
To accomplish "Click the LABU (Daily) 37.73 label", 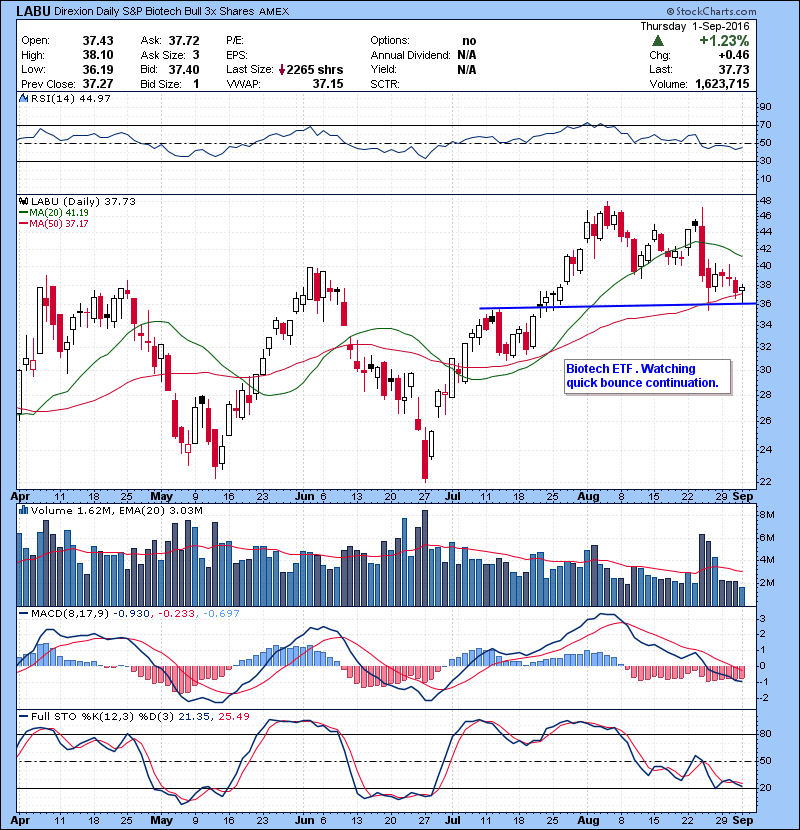I will coord(83,201).
